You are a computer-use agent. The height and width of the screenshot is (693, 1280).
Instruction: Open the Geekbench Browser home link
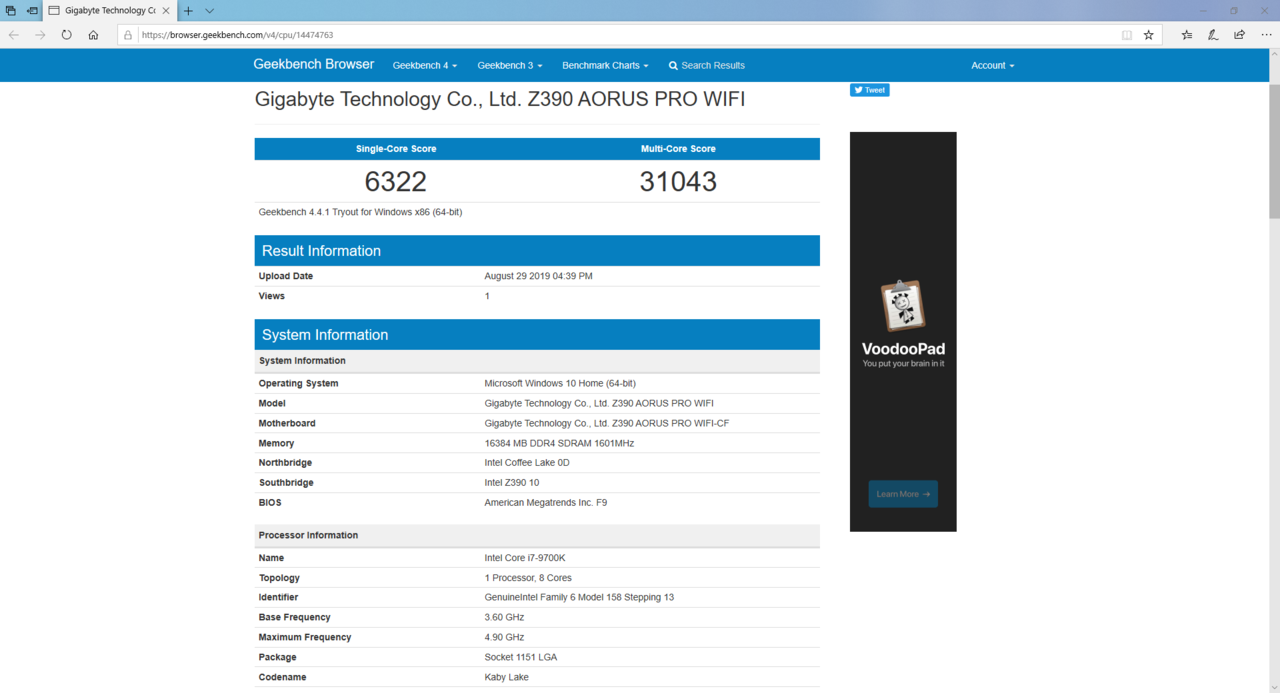point(314,64)
